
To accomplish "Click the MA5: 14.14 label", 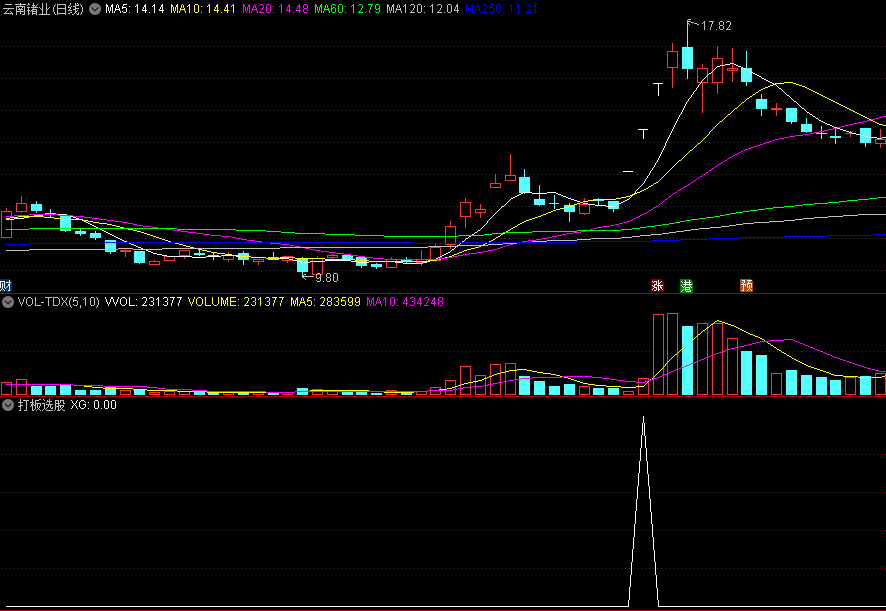I will click(134, 9).
